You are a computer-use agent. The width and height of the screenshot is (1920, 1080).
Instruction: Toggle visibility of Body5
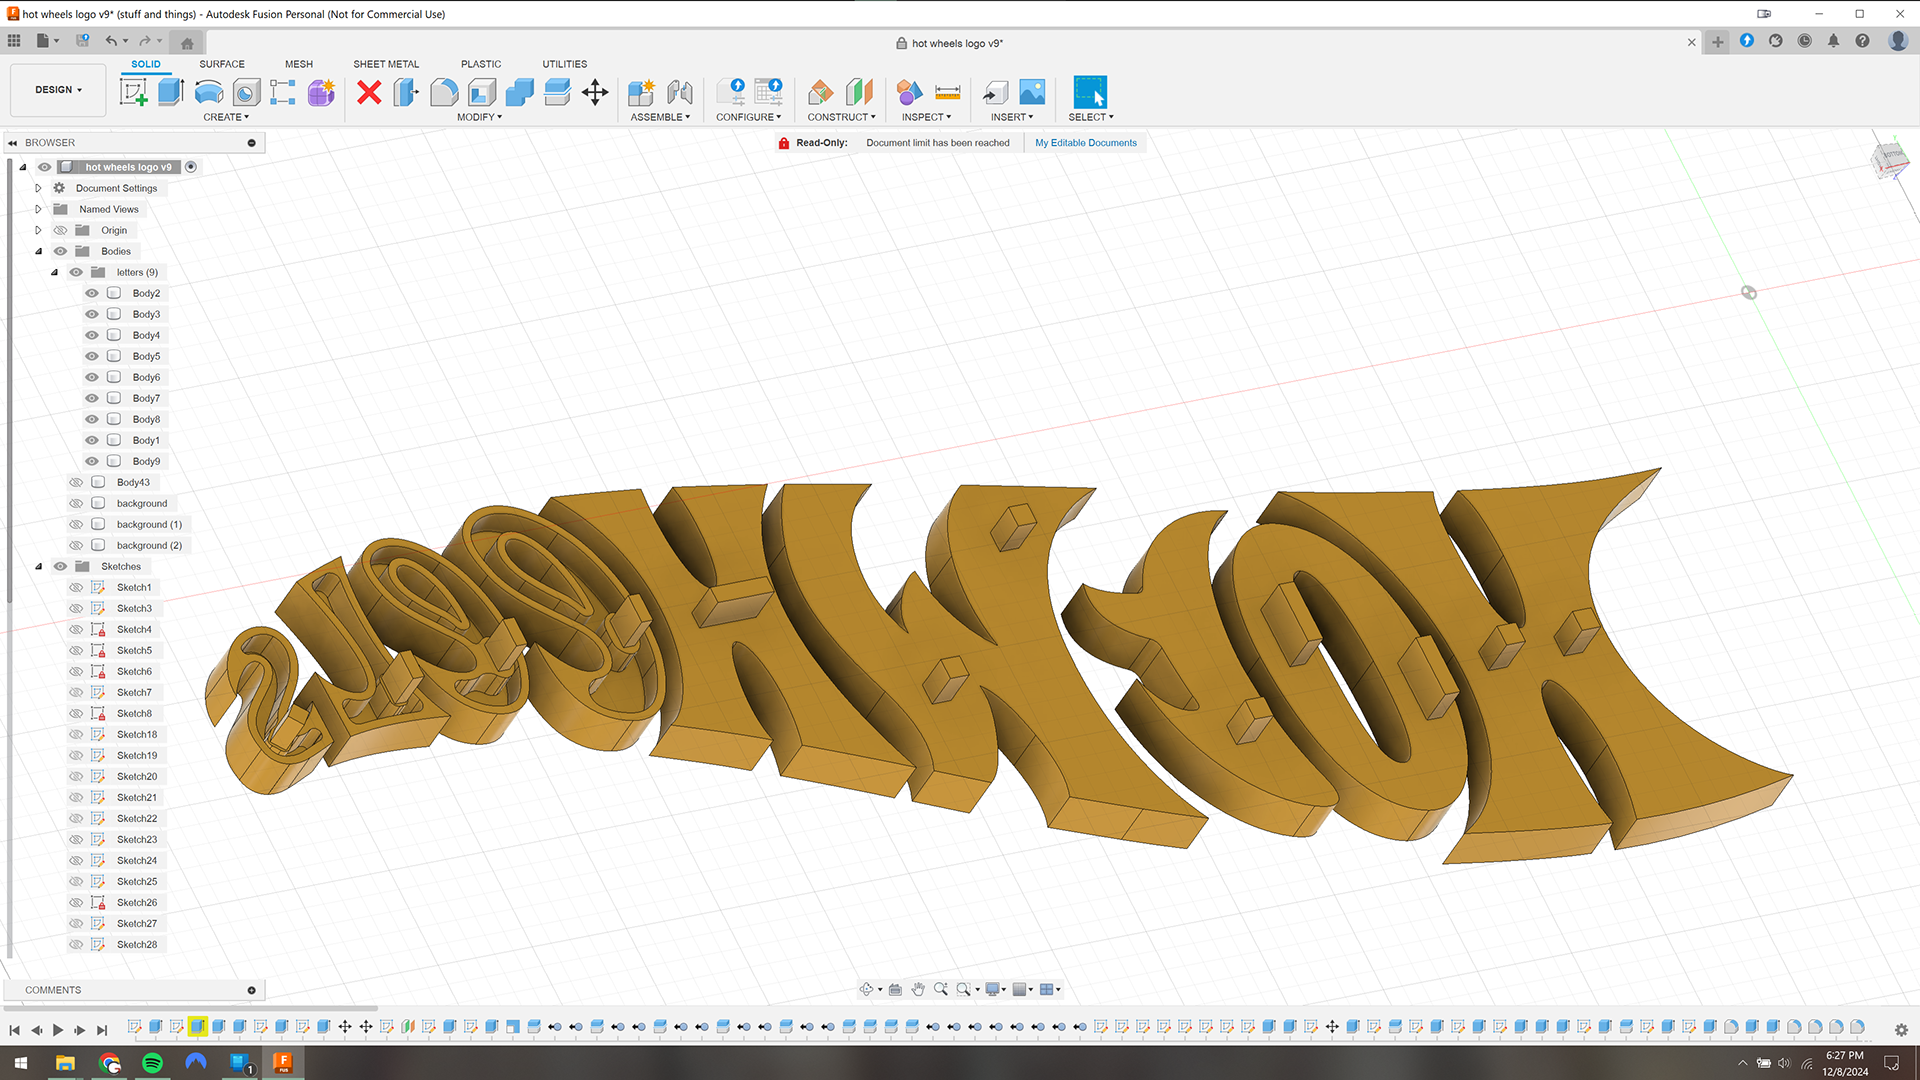click(92, 356)
